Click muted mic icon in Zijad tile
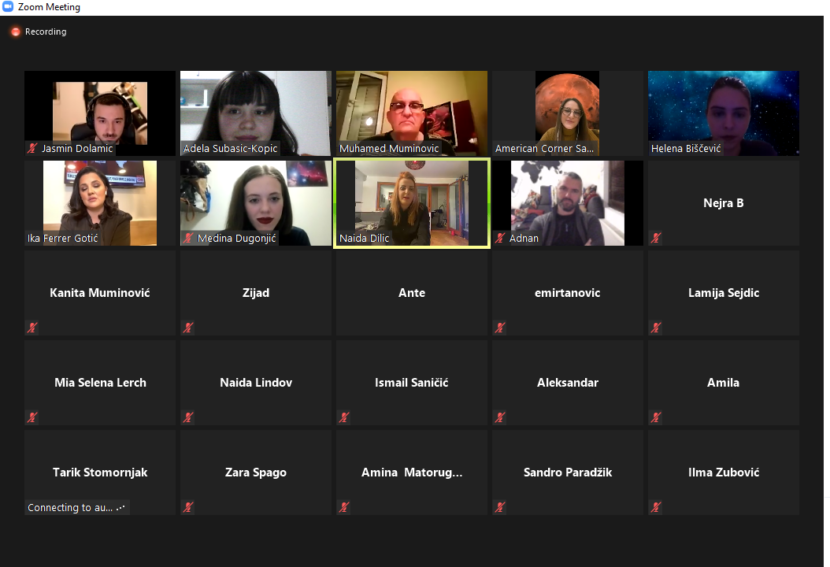The width and height of the screenshot is (830, 567). point(188,328)
